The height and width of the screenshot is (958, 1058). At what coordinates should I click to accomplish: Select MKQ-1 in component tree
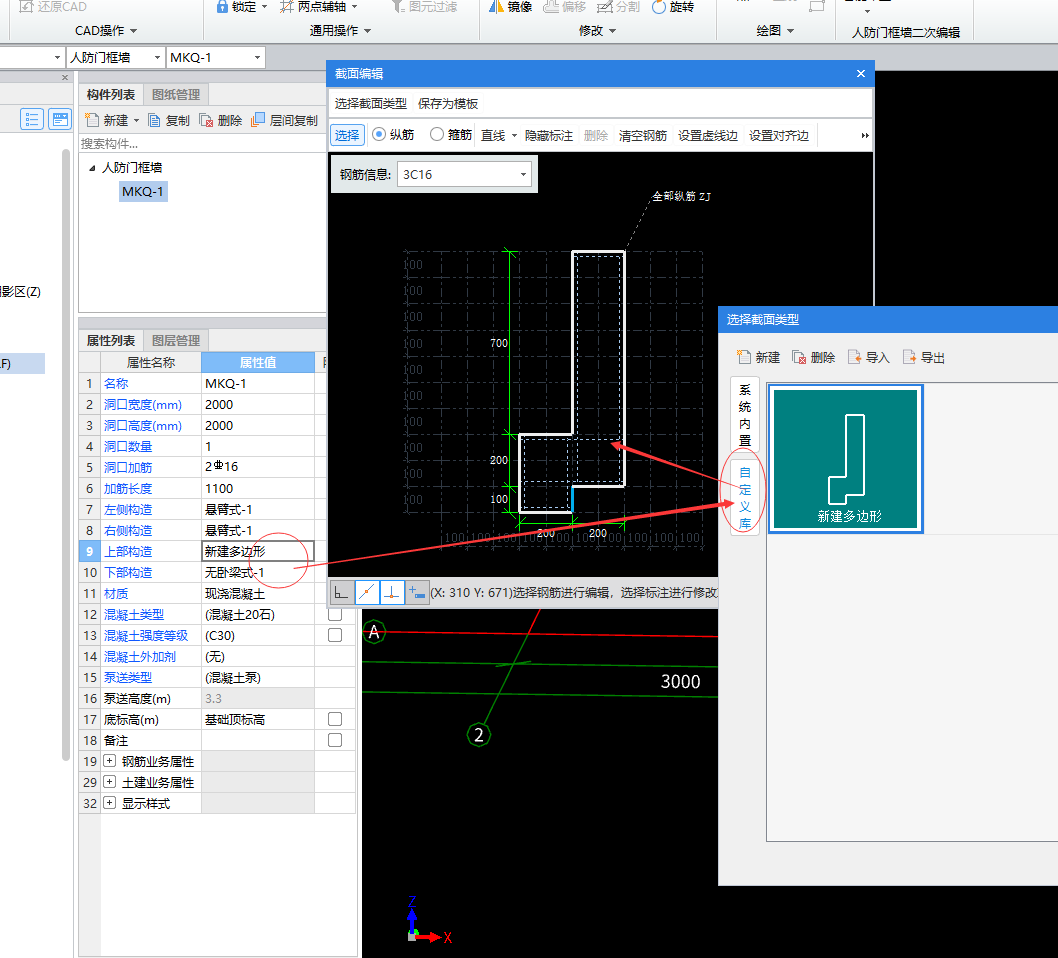pos(143,192)
